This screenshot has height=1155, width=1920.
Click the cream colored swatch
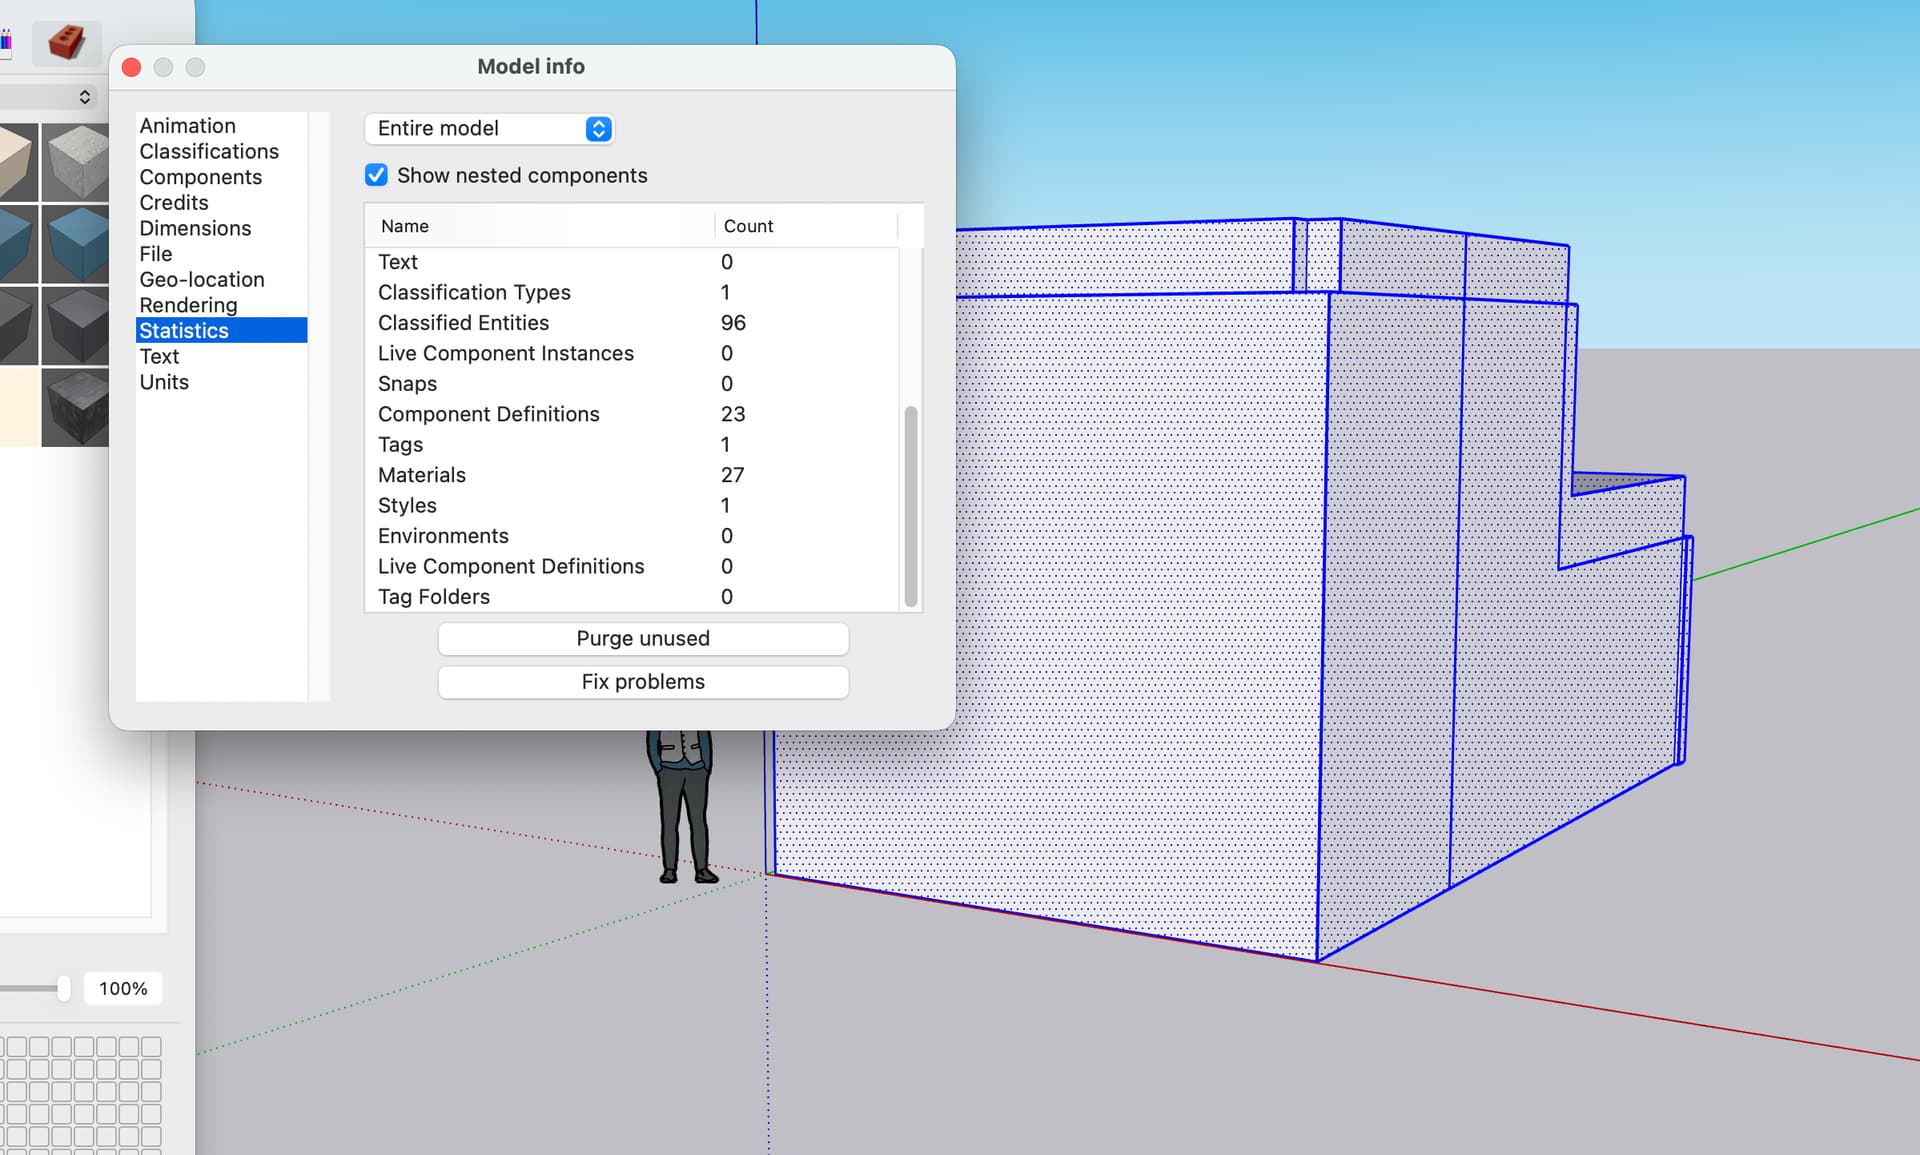18,406
